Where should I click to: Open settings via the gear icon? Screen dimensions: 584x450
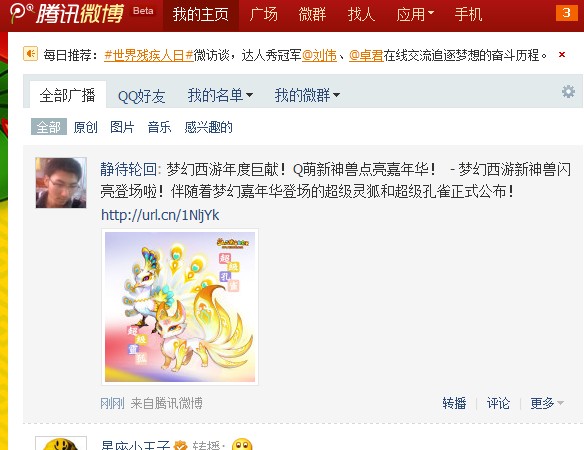tap(568, 92)
